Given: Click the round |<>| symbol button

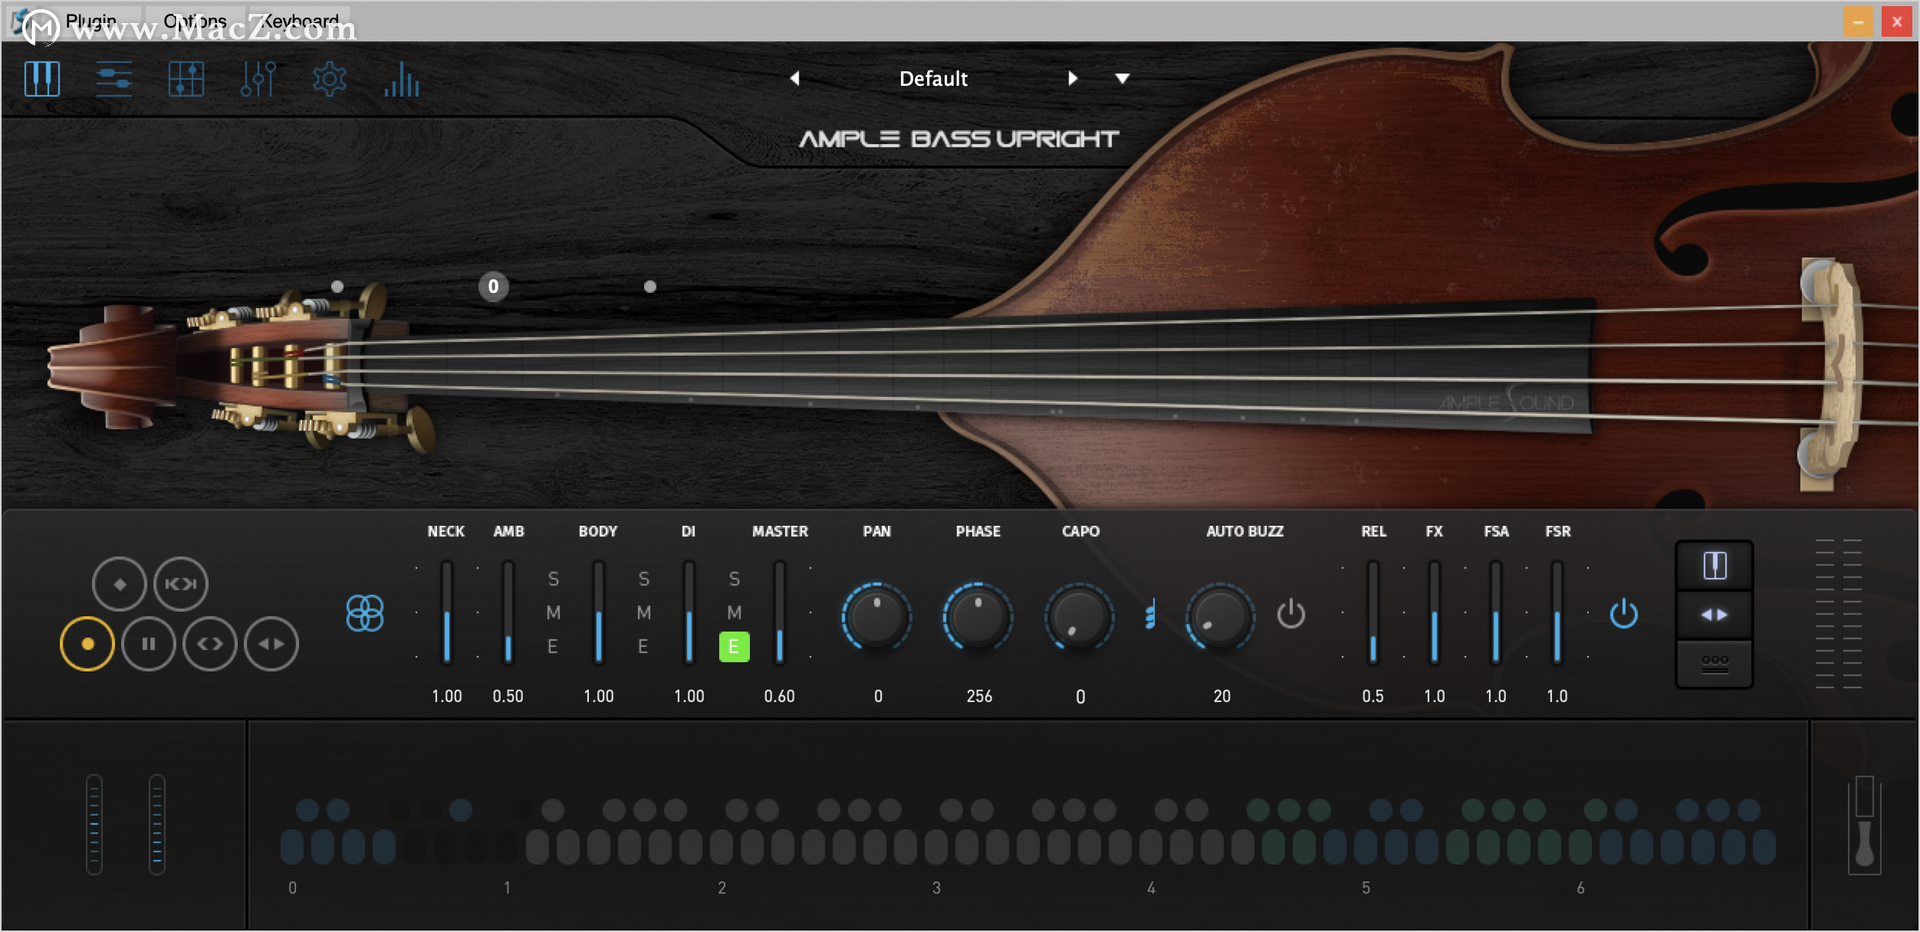Looking at the screenshot, I should coord(181,584).
